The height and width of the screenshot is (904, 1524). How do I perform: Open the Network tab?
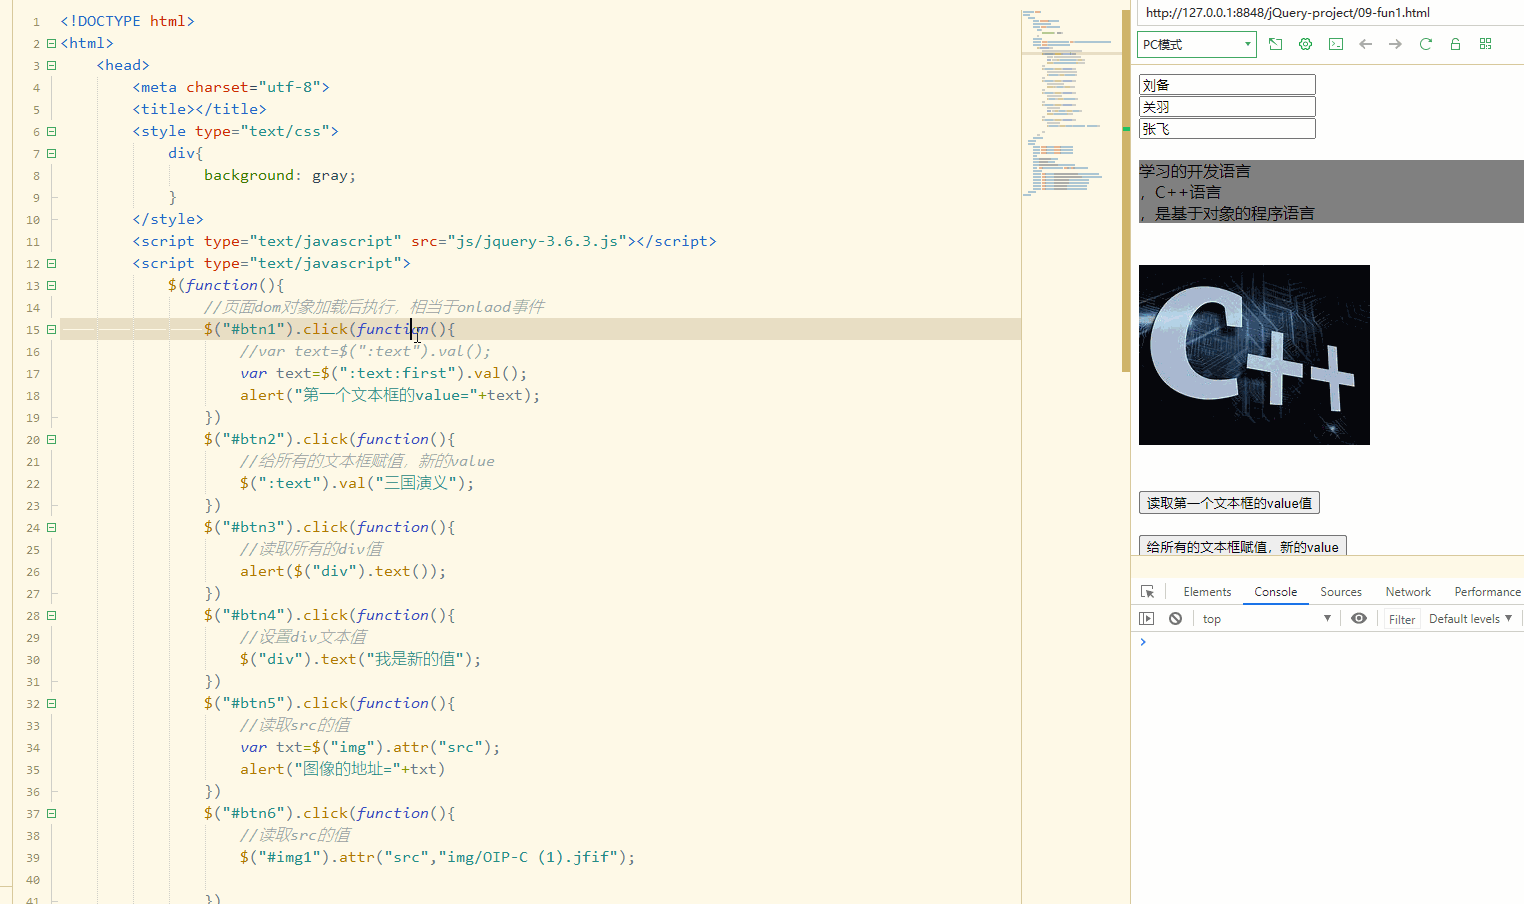point(1408,592)
